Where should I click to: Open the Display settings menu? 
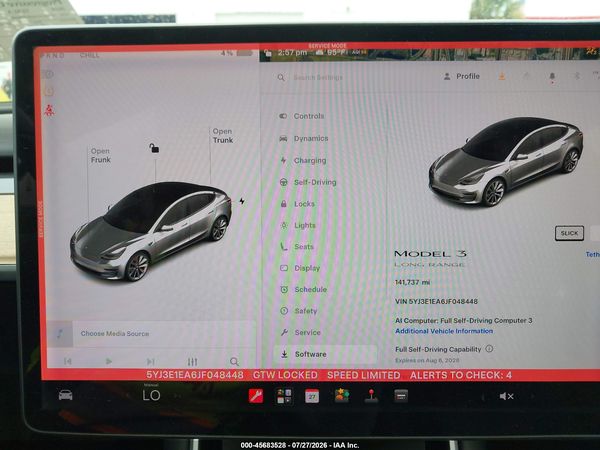(300, 268)
